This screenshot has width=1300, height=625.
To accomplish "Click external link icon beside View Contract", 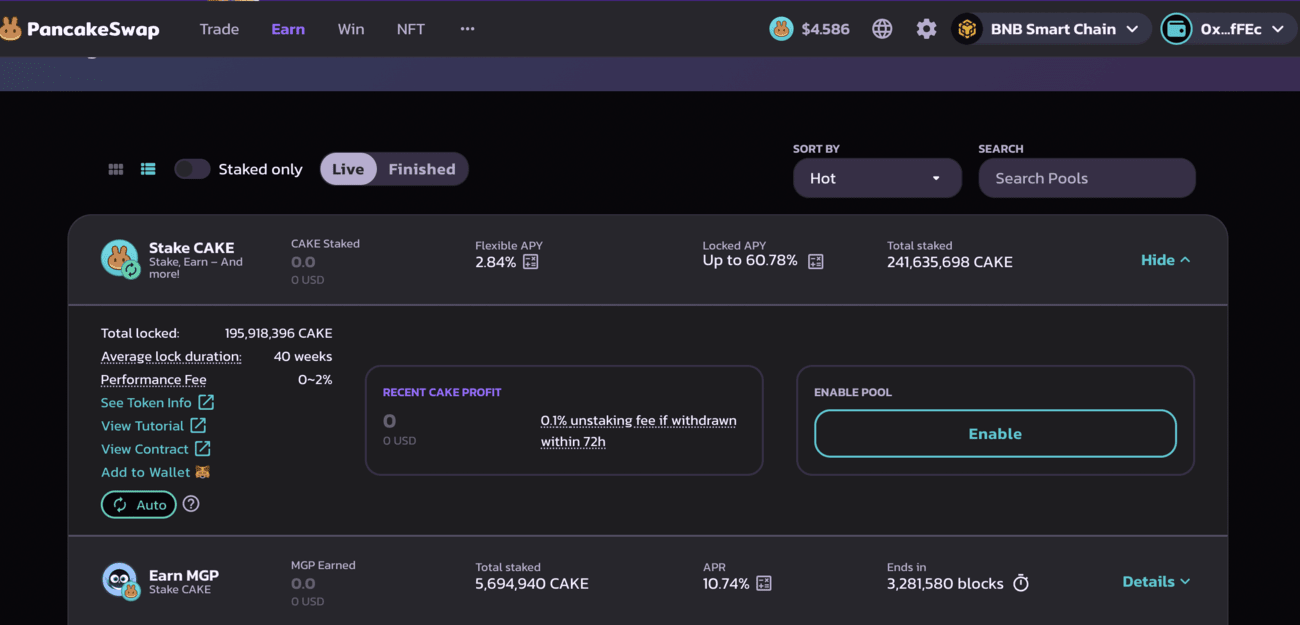I will [x=202, y=449].
